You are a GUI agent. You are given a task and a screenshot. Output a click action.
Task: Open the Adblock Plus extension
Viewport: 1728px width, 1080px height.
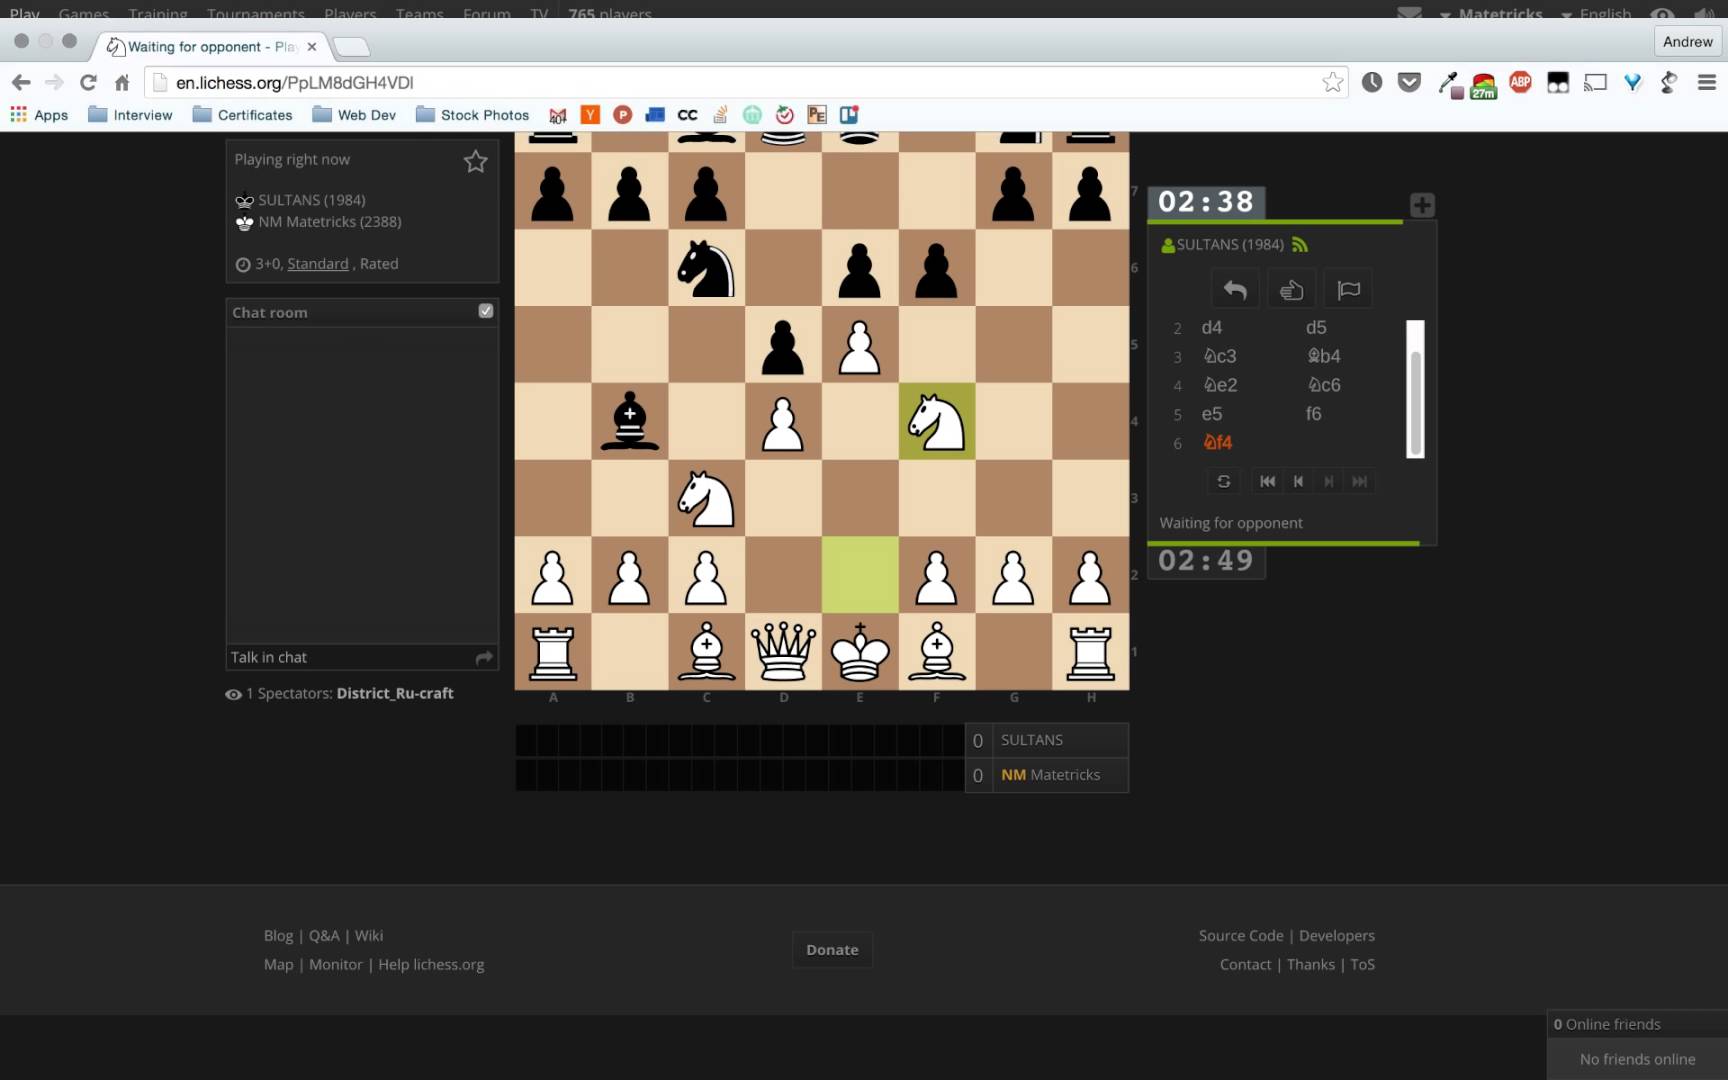(1520, 83)
